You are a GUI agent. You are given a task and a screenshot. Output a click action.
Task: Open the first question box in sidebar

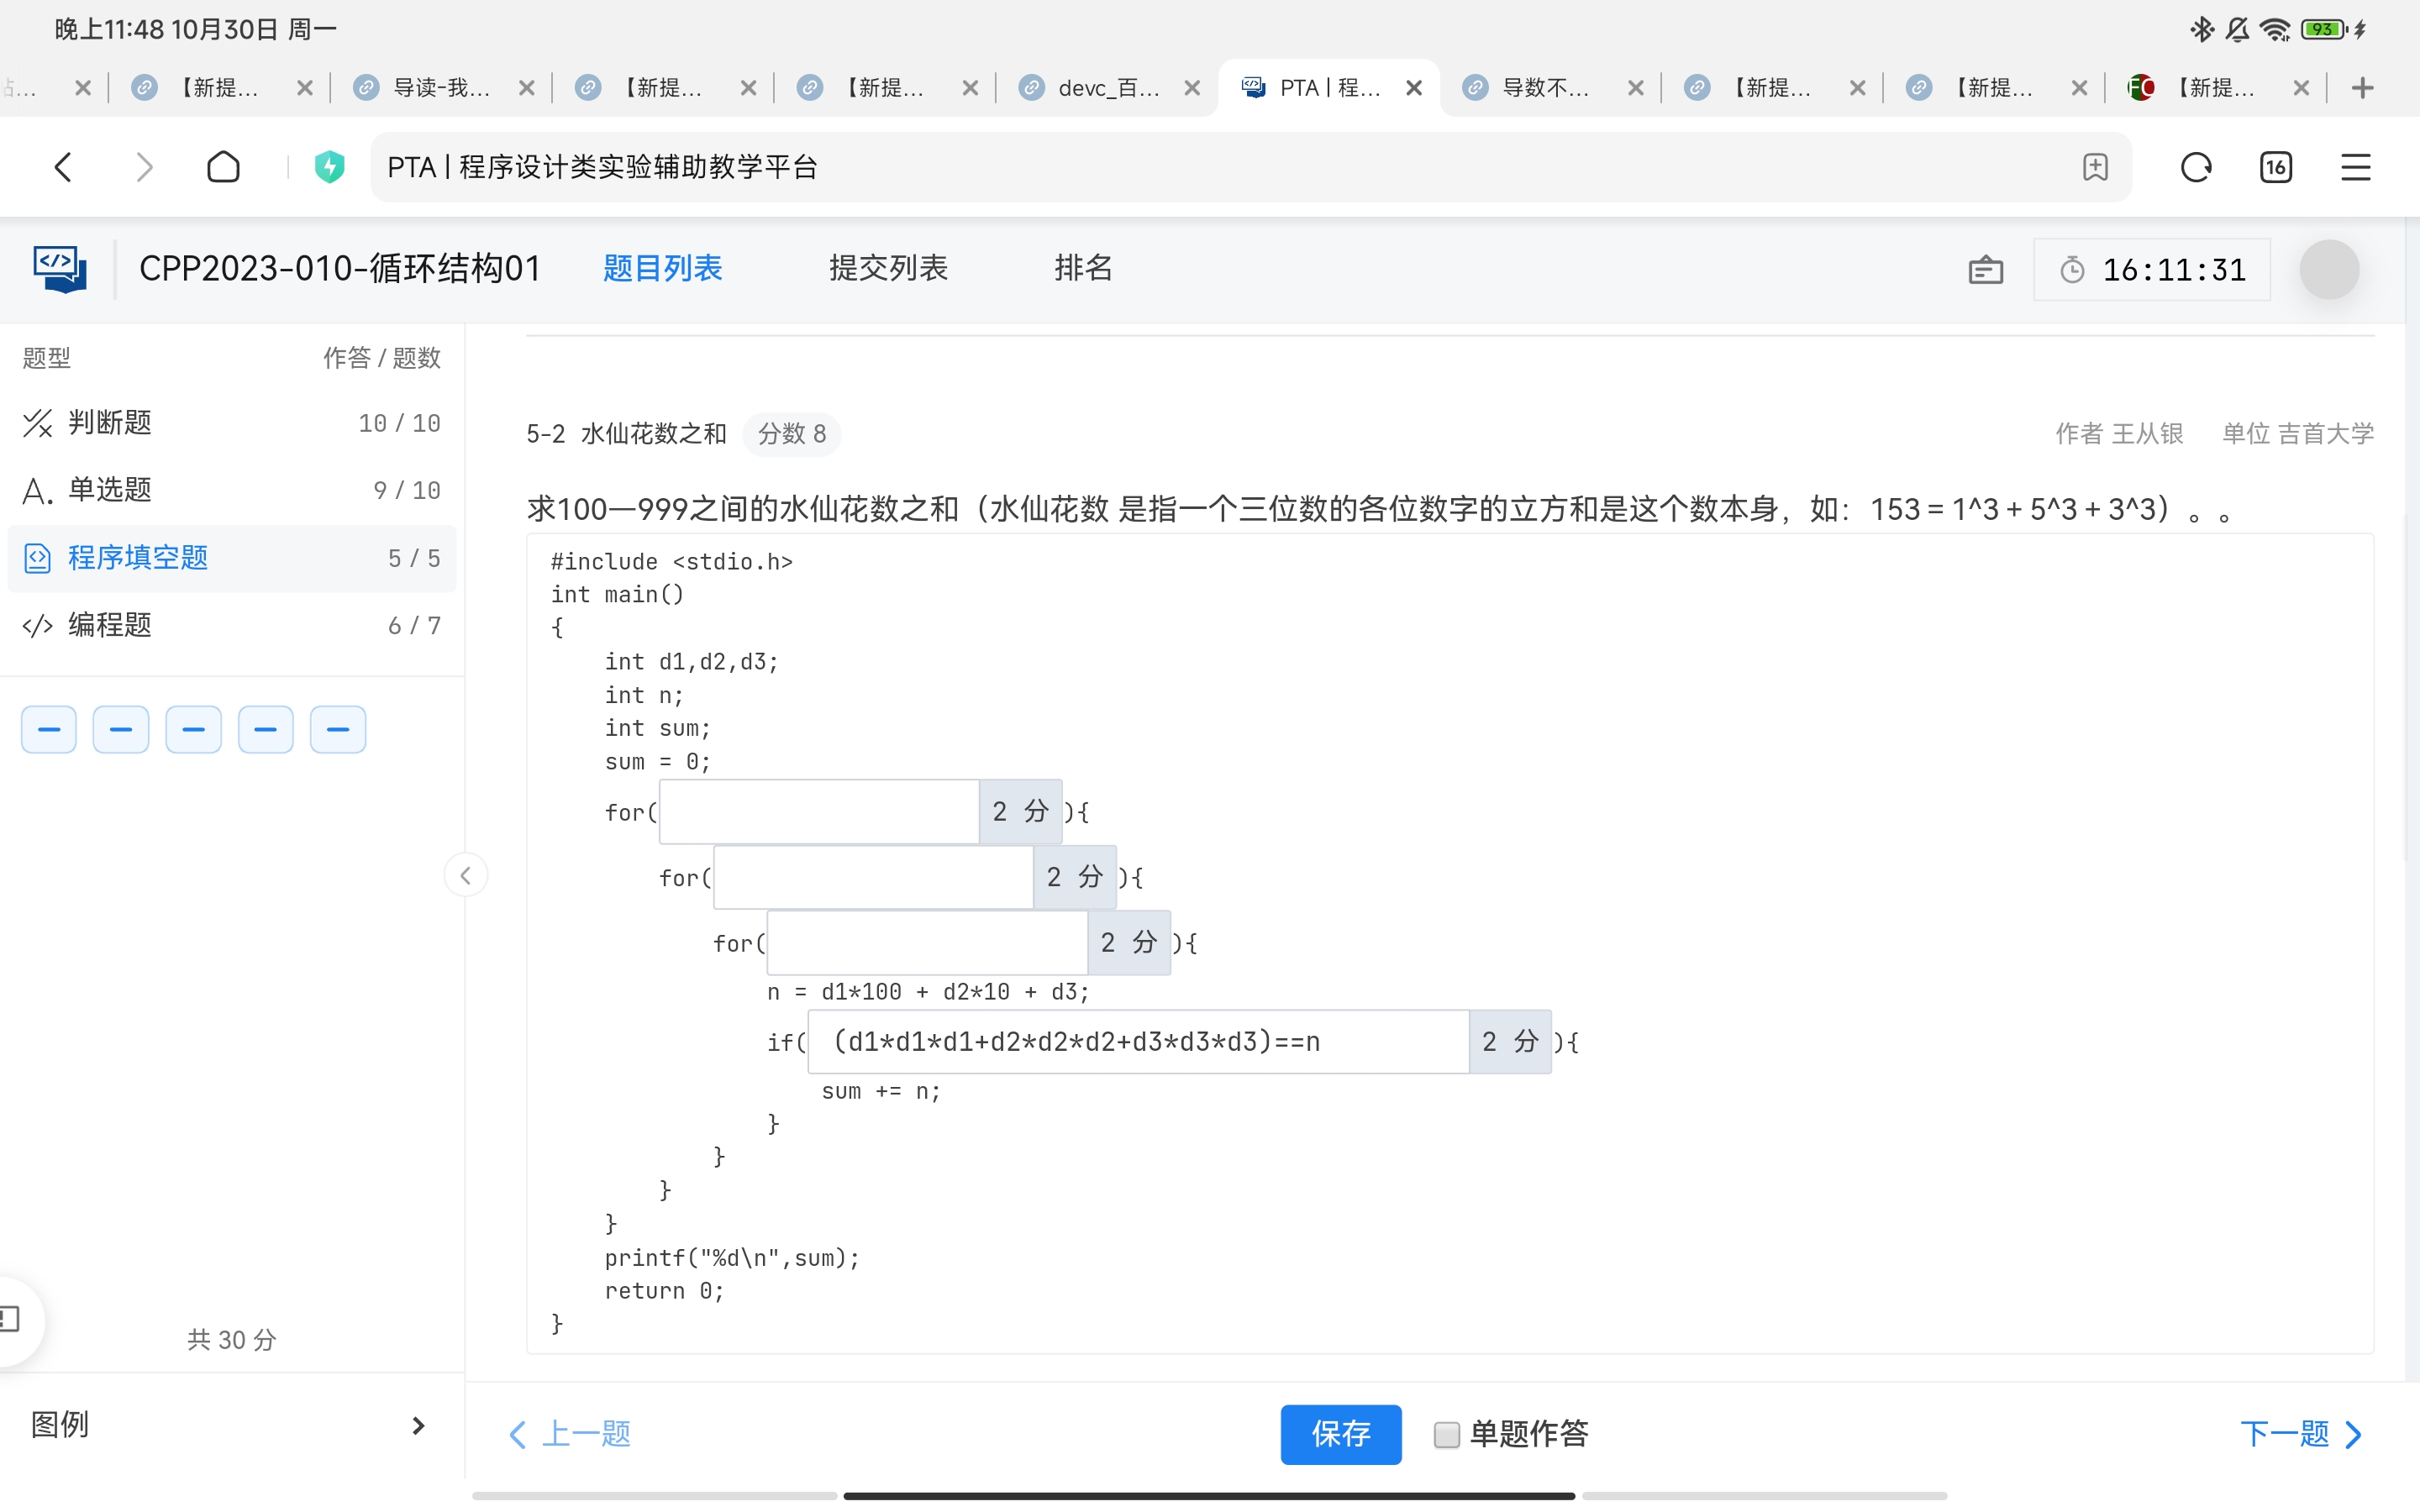coord(49,729)
